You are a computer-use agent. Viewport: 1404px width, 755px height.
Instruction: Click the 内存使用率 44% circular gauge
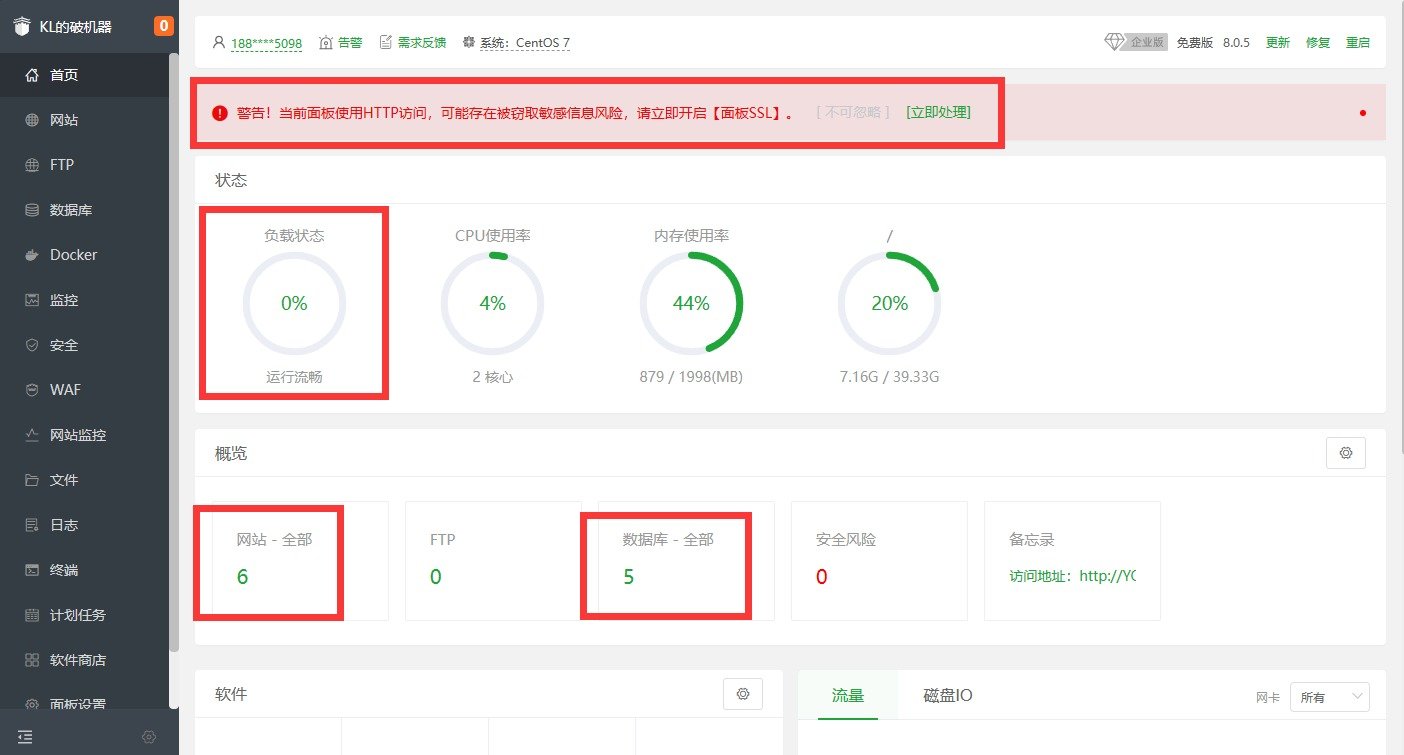(x=690, y=303)
